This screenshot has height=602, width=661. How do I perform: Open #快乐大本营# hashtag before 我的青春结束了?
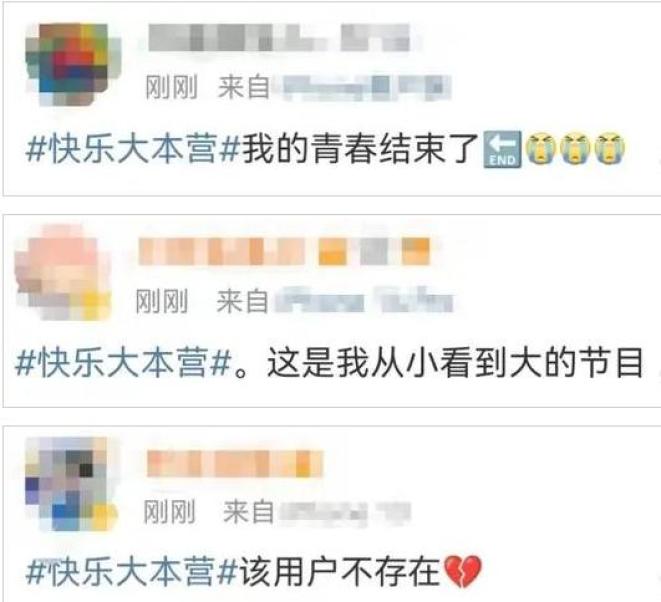133,148
